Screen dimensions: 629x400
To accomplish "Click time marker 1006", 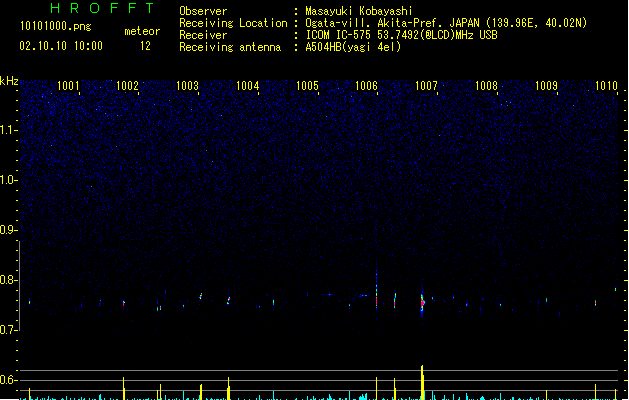I will (367, 86).
